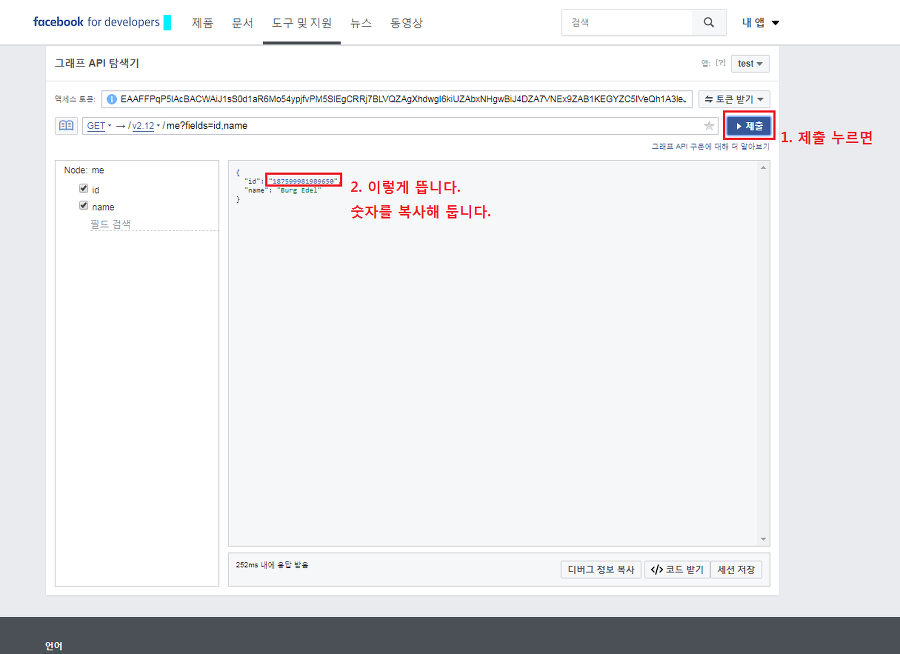Open the 토큰 받기 dropdown

(x=734, y=99)
